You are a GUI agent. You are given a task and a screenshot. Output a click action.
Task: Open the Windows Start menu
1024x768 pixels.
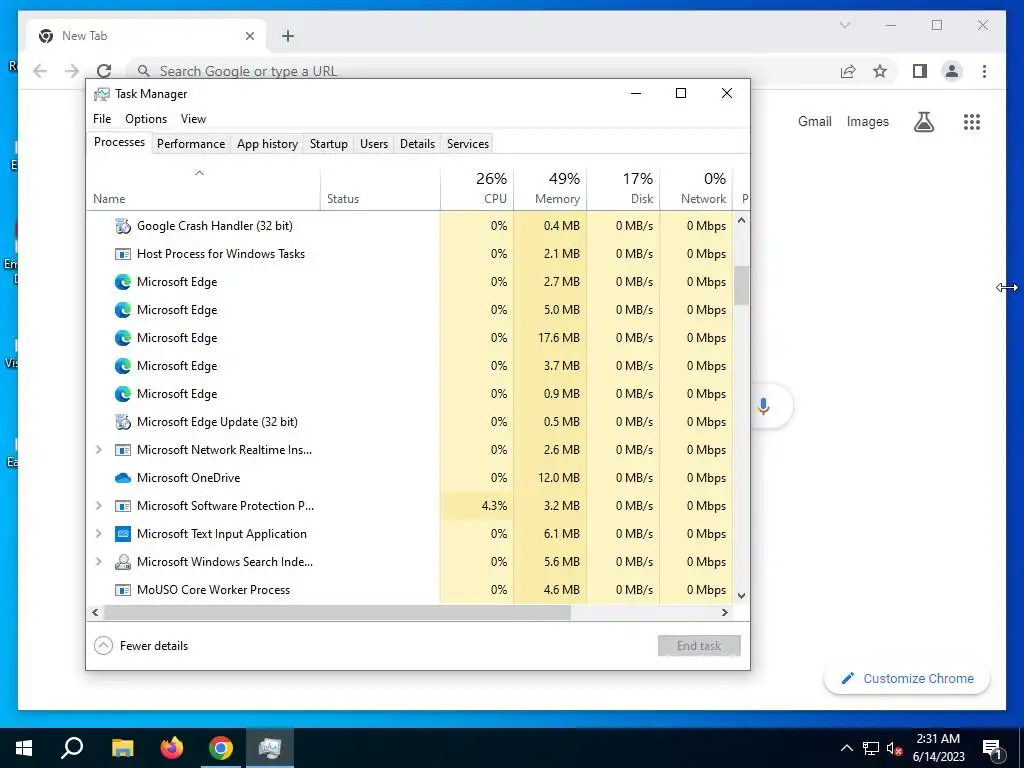(24, 748)
